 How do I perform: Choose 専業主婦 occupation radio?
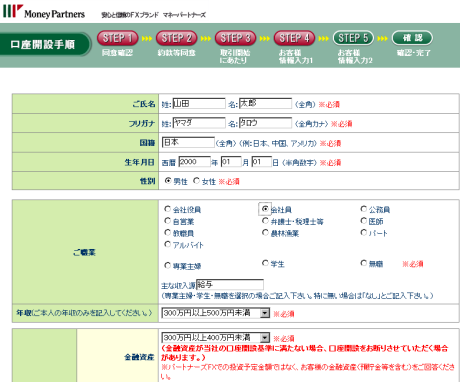pyautogui.click(x=167, y=265)
